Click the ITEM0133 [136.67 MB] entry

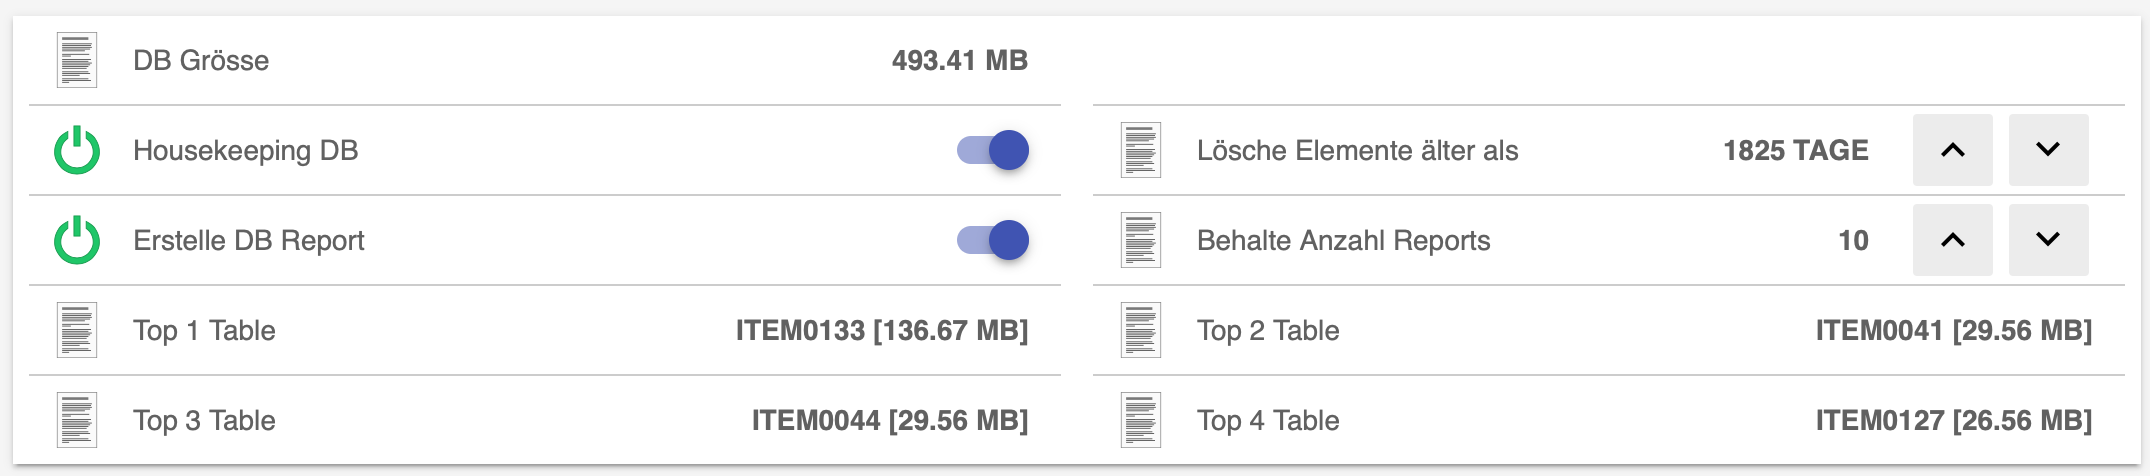click(881, 330)
